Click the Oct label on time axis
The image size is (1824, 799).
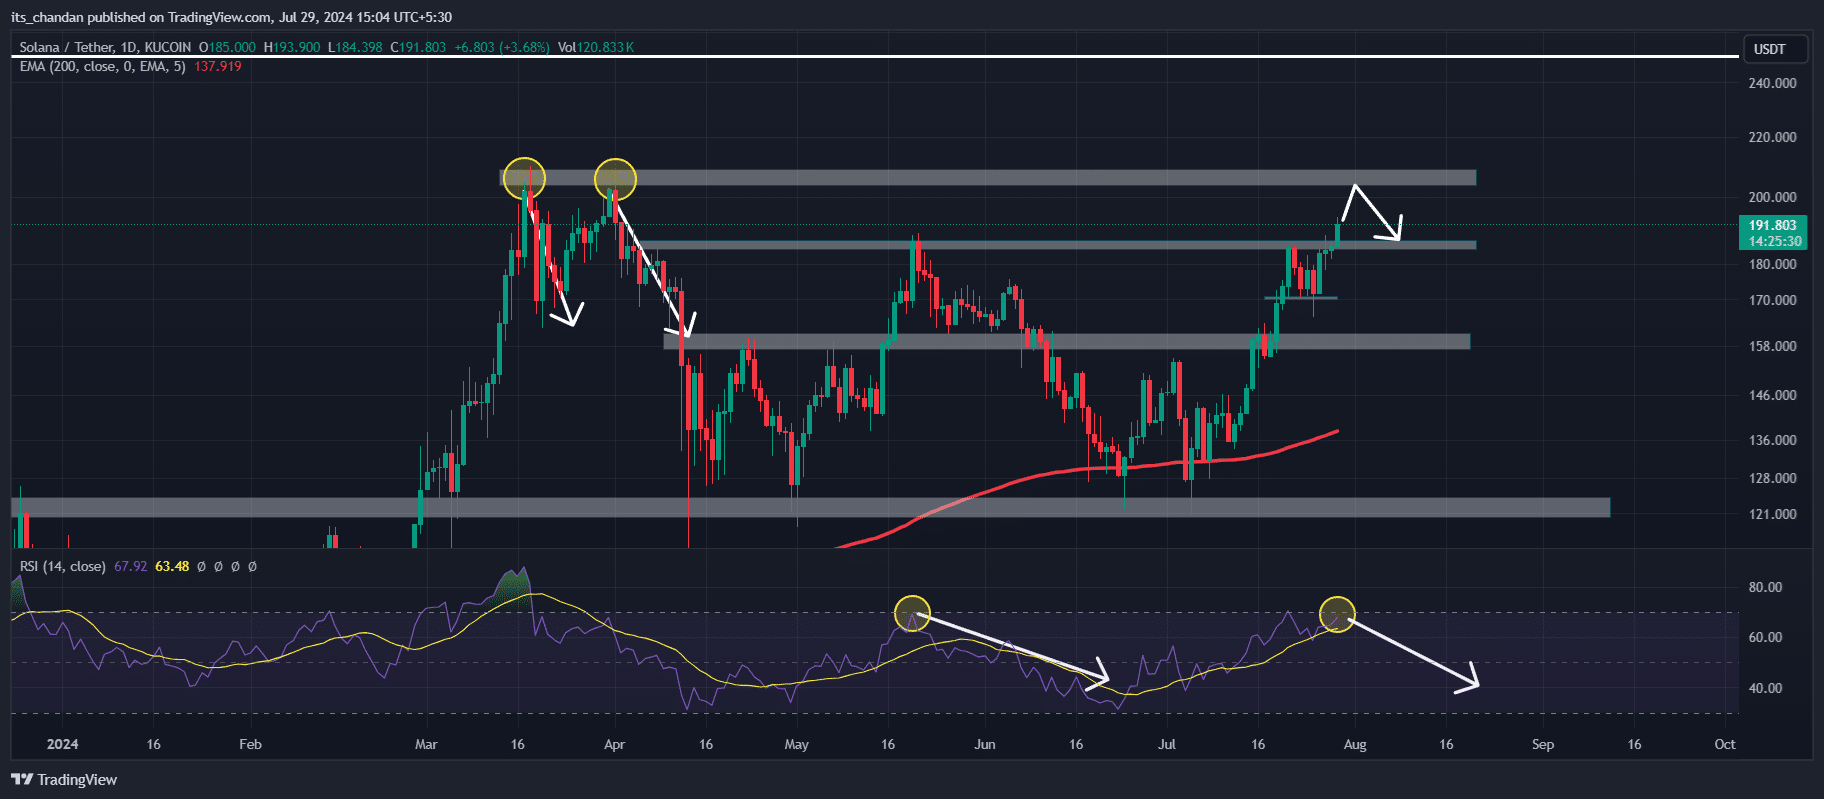pos(1725,744)
